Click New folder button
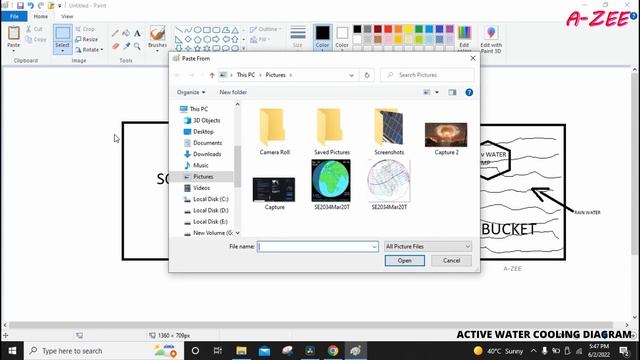Image resolution: width=640 pixels, height=360 pixels. (x=233, y=92)
